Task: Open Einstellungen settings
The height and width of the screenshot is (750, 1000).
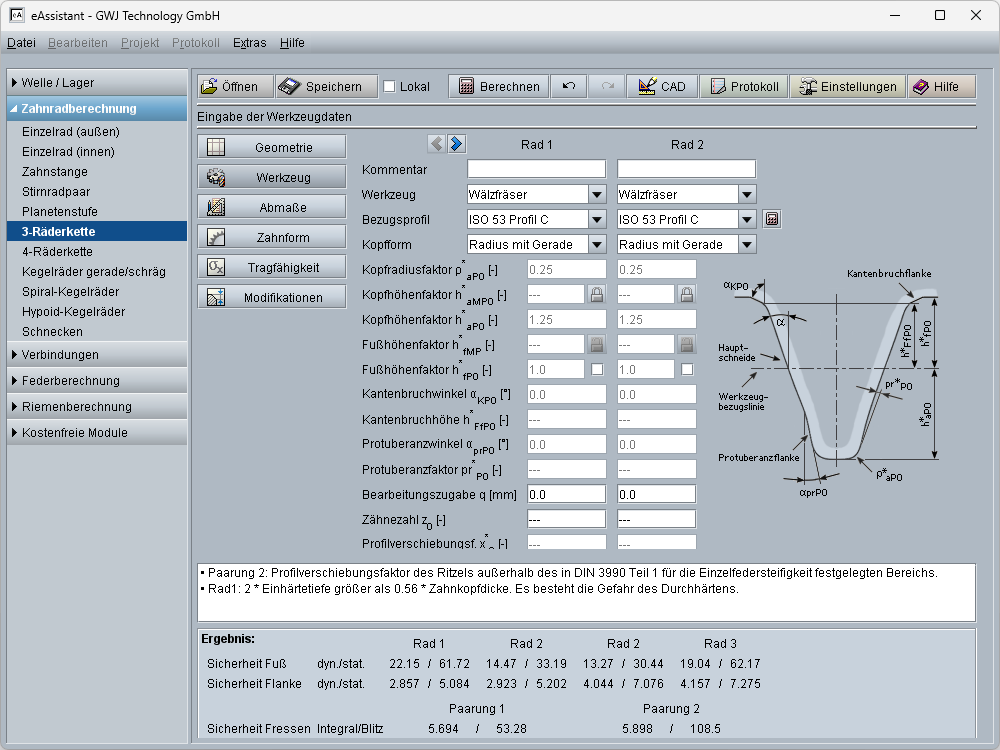Action: click(x=847, y=87)
